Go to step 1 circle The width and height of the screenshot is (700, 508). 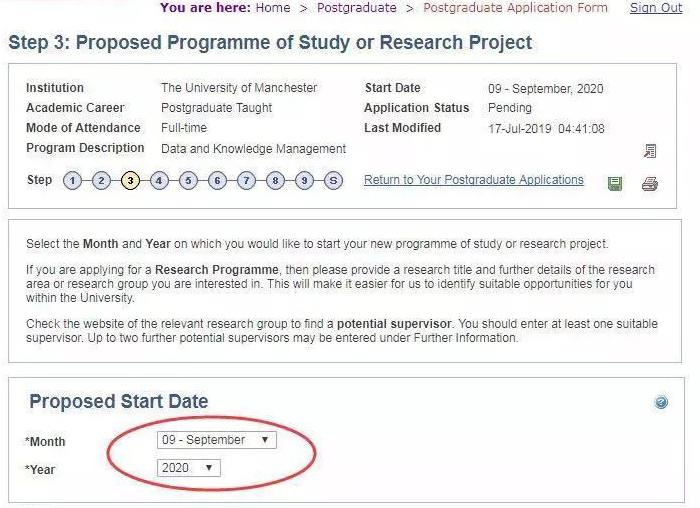72,181
